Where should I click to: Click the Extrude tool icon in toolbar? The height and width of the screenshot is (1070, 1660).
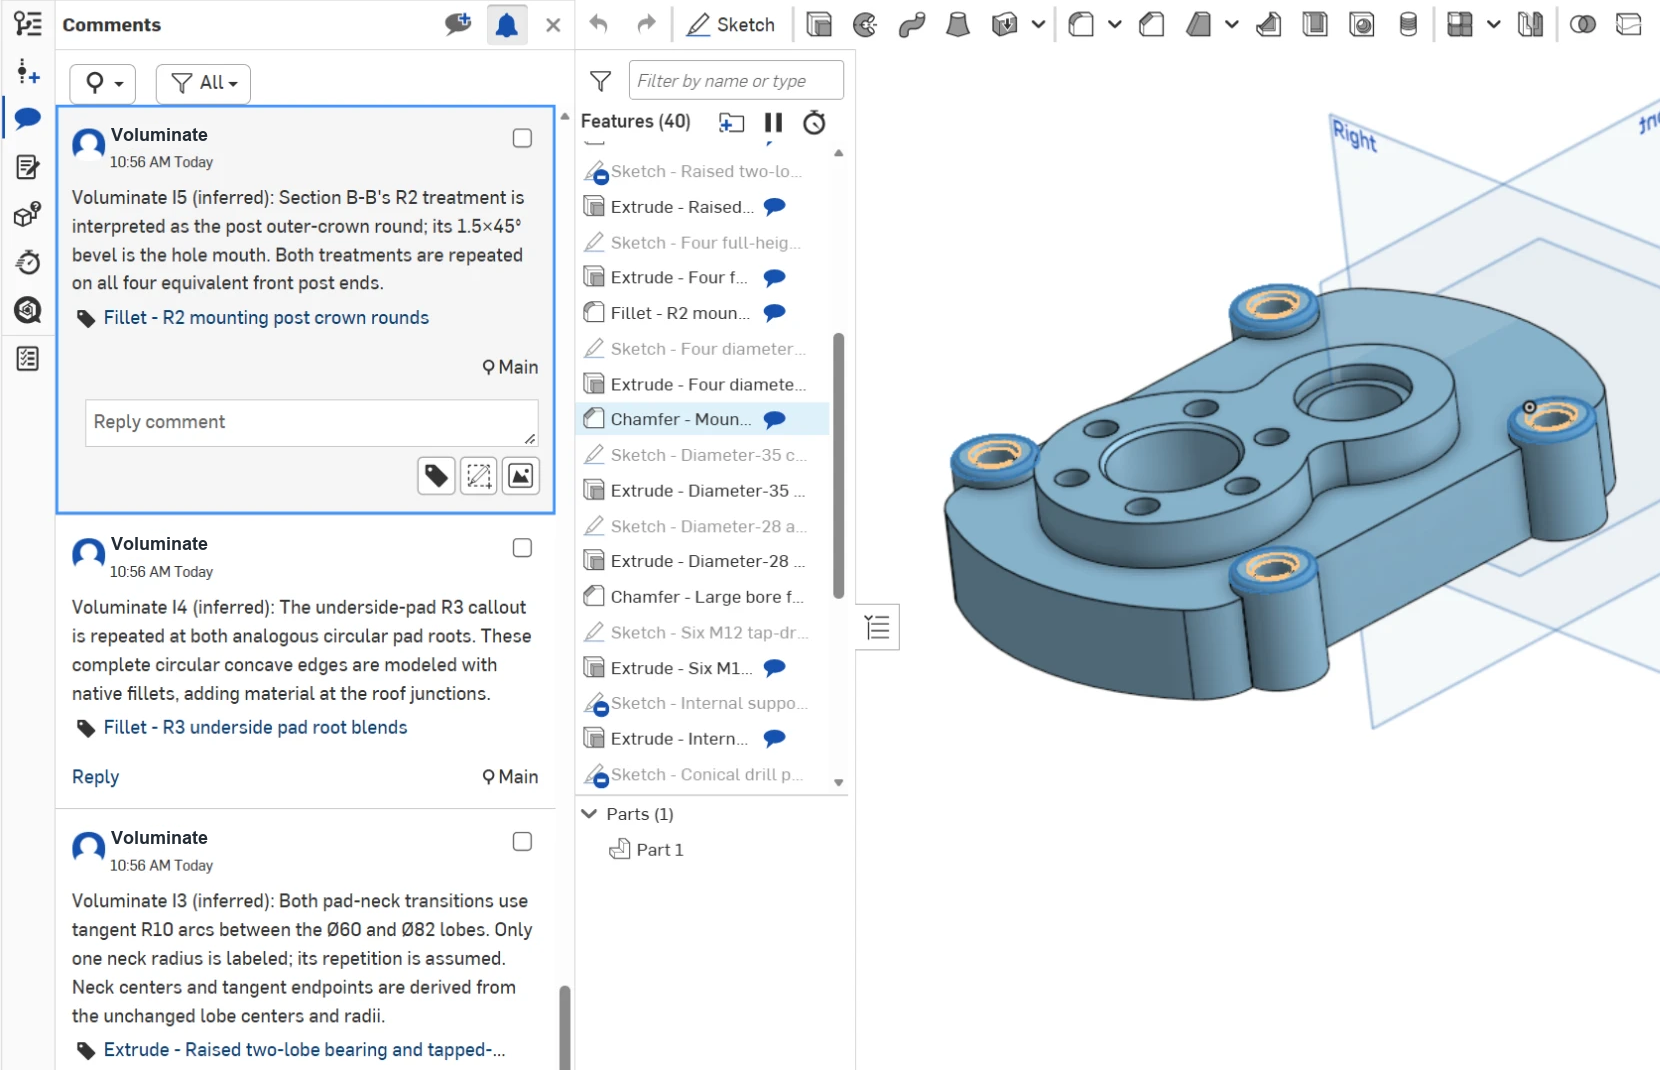819,24
